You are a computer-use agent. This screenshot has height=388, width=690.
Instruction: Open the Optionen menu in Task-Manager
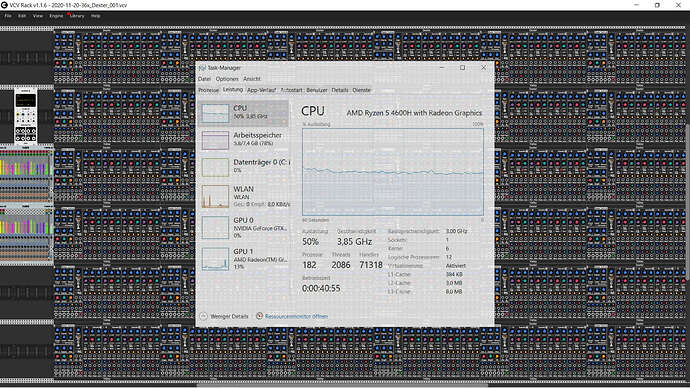(227, 79)
